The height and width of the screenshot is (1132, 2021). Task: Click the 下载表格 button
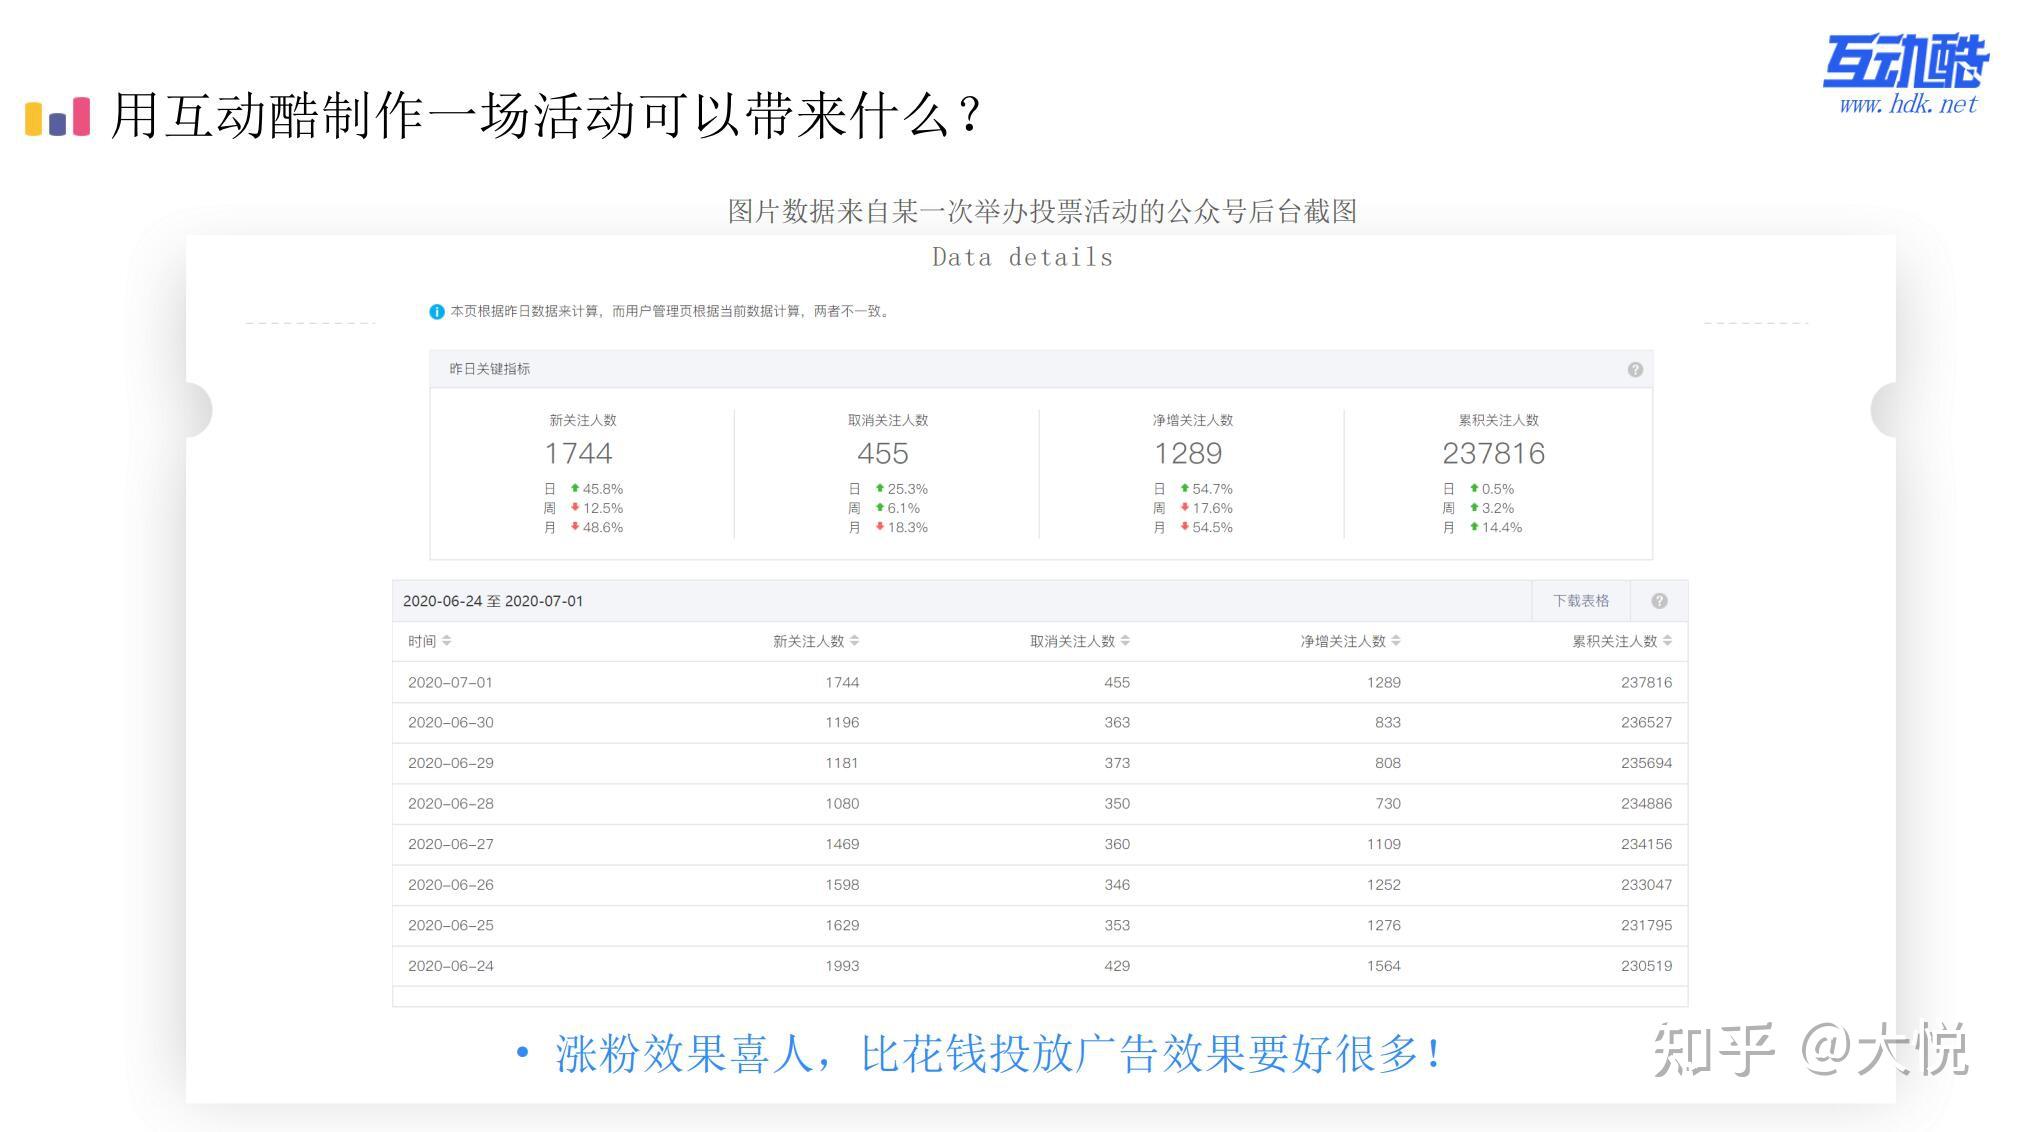(x=1580, y=601)
